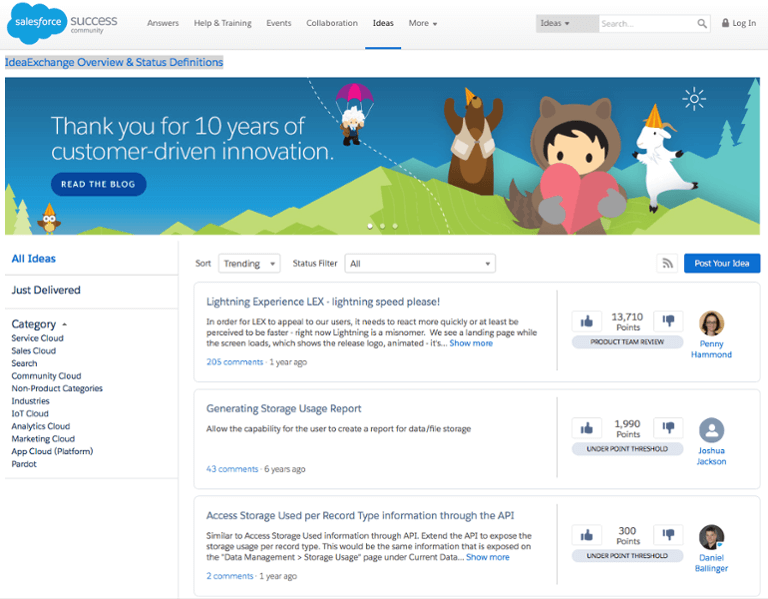The height and width of the screenshot is (599, 768).
Task: Go to the Events nav item
Action: pyautogui.click(x=279, y=23)
